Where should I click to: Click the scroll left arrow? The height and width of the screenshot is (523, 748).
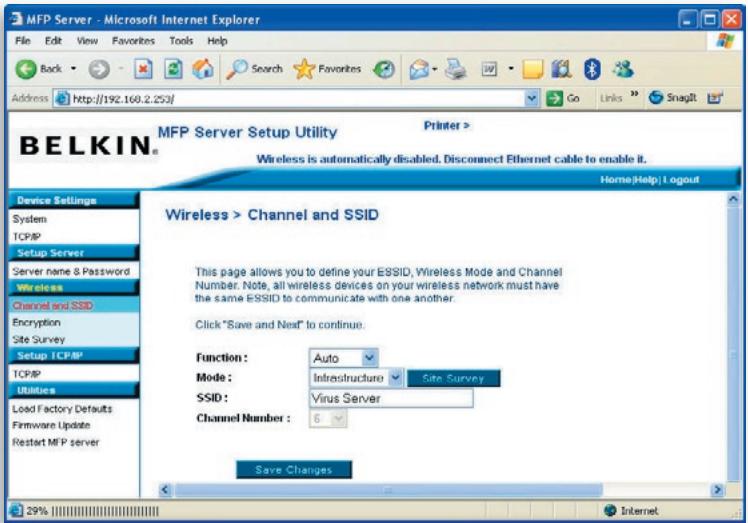[x=165, y=490]
